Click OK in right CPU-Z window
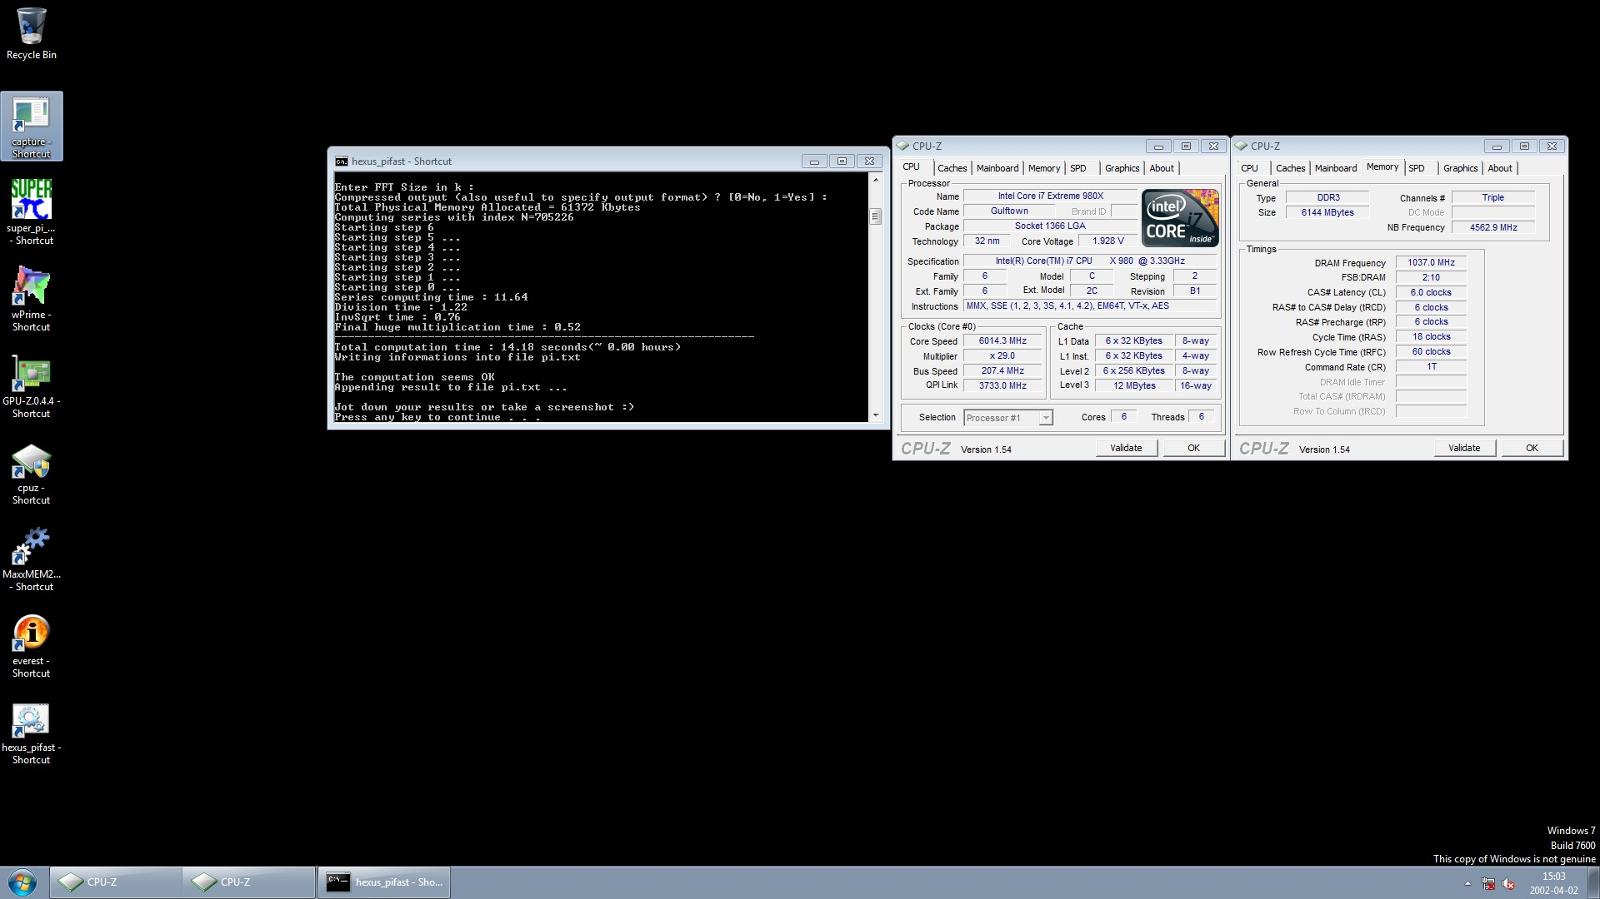The image size is (1600, 899). [x=1531, y=448]
